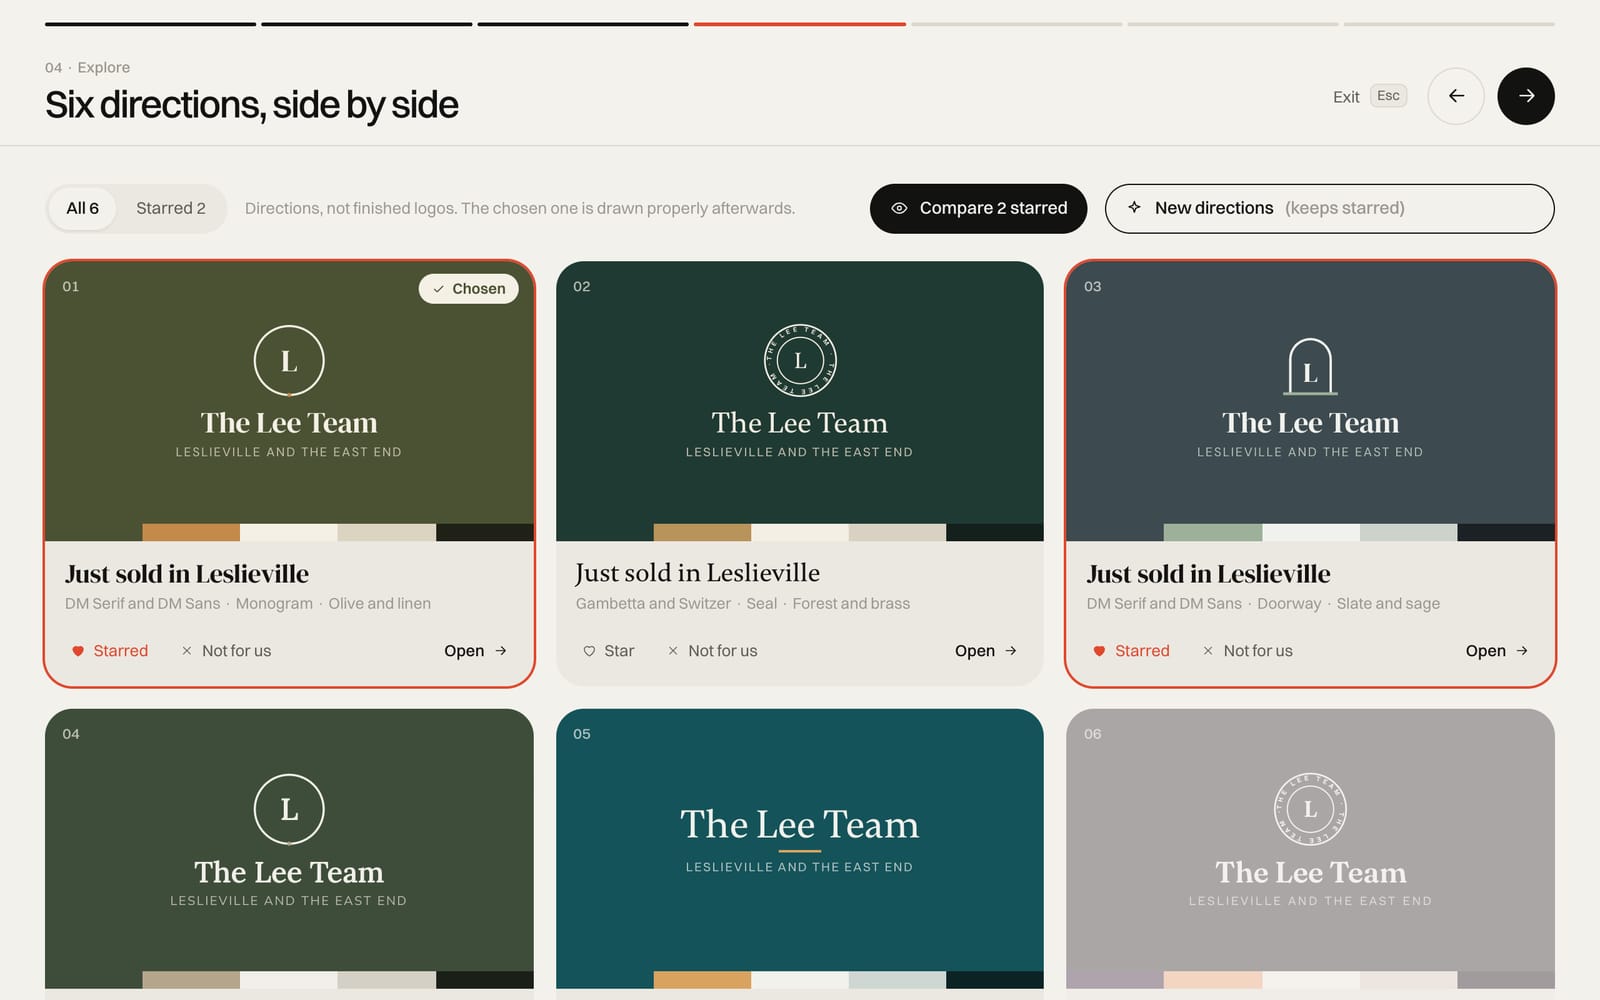1600x1000 pixels.
Task: Click the Esc key badge
Action: (x=1388, y=96)
